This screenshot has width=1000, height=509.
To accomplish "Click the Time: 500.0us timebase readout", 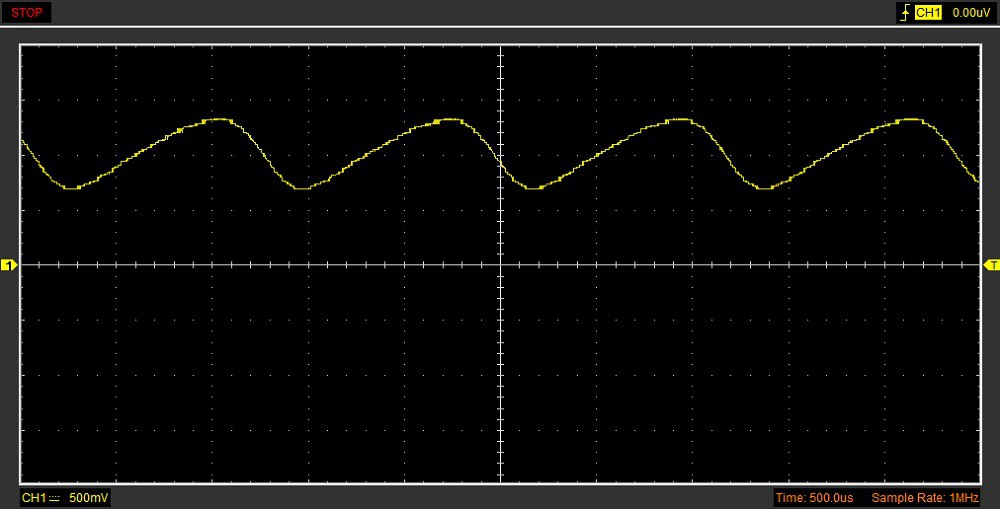I will coord(814,498).
